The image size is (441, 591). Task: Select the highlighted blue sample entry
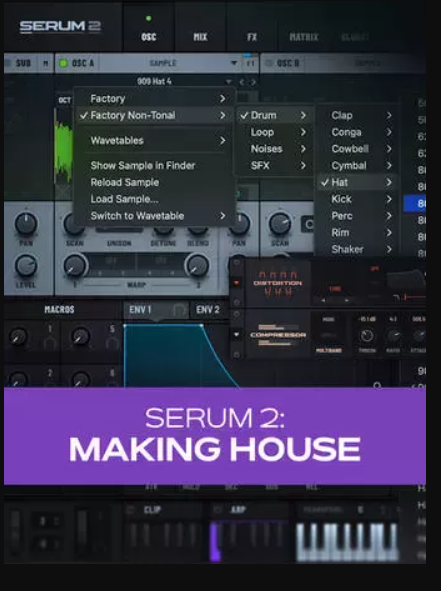coord(415,204)
